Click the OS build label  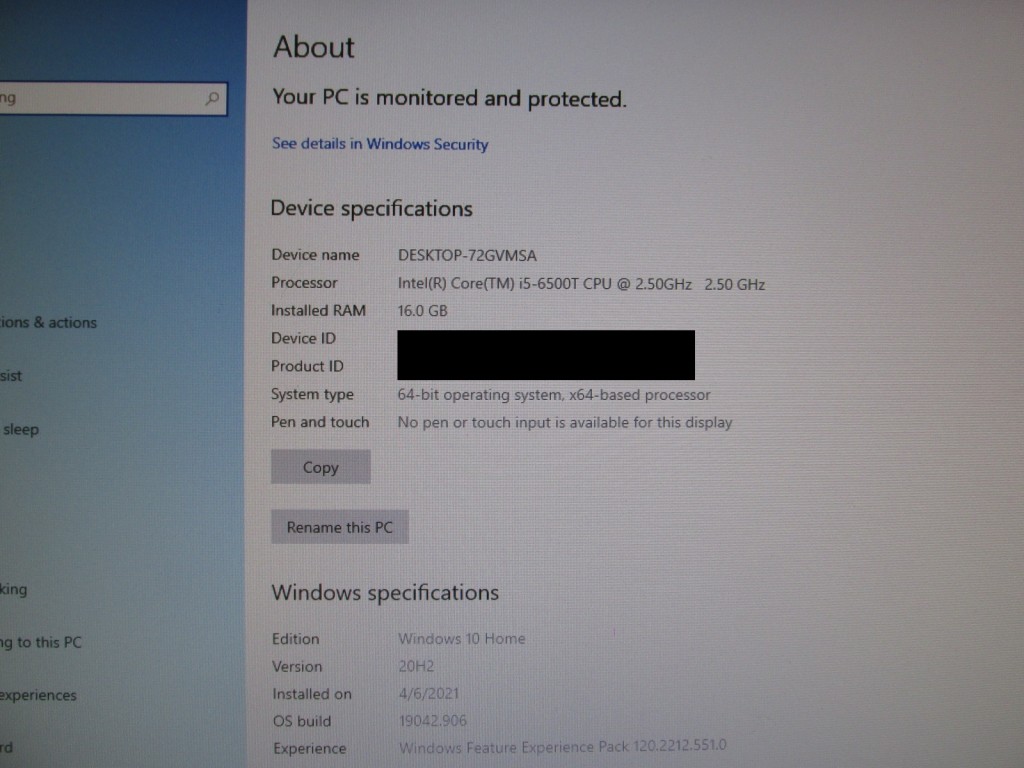point(302,721)
